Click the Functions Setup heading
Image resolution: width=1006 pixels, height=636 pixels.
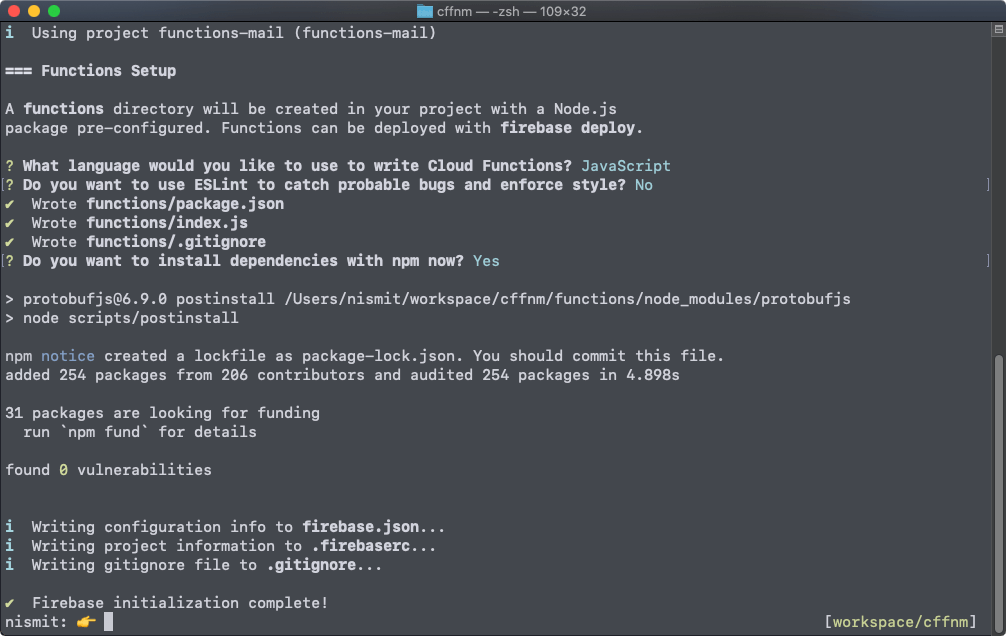(x=108, y=71)
